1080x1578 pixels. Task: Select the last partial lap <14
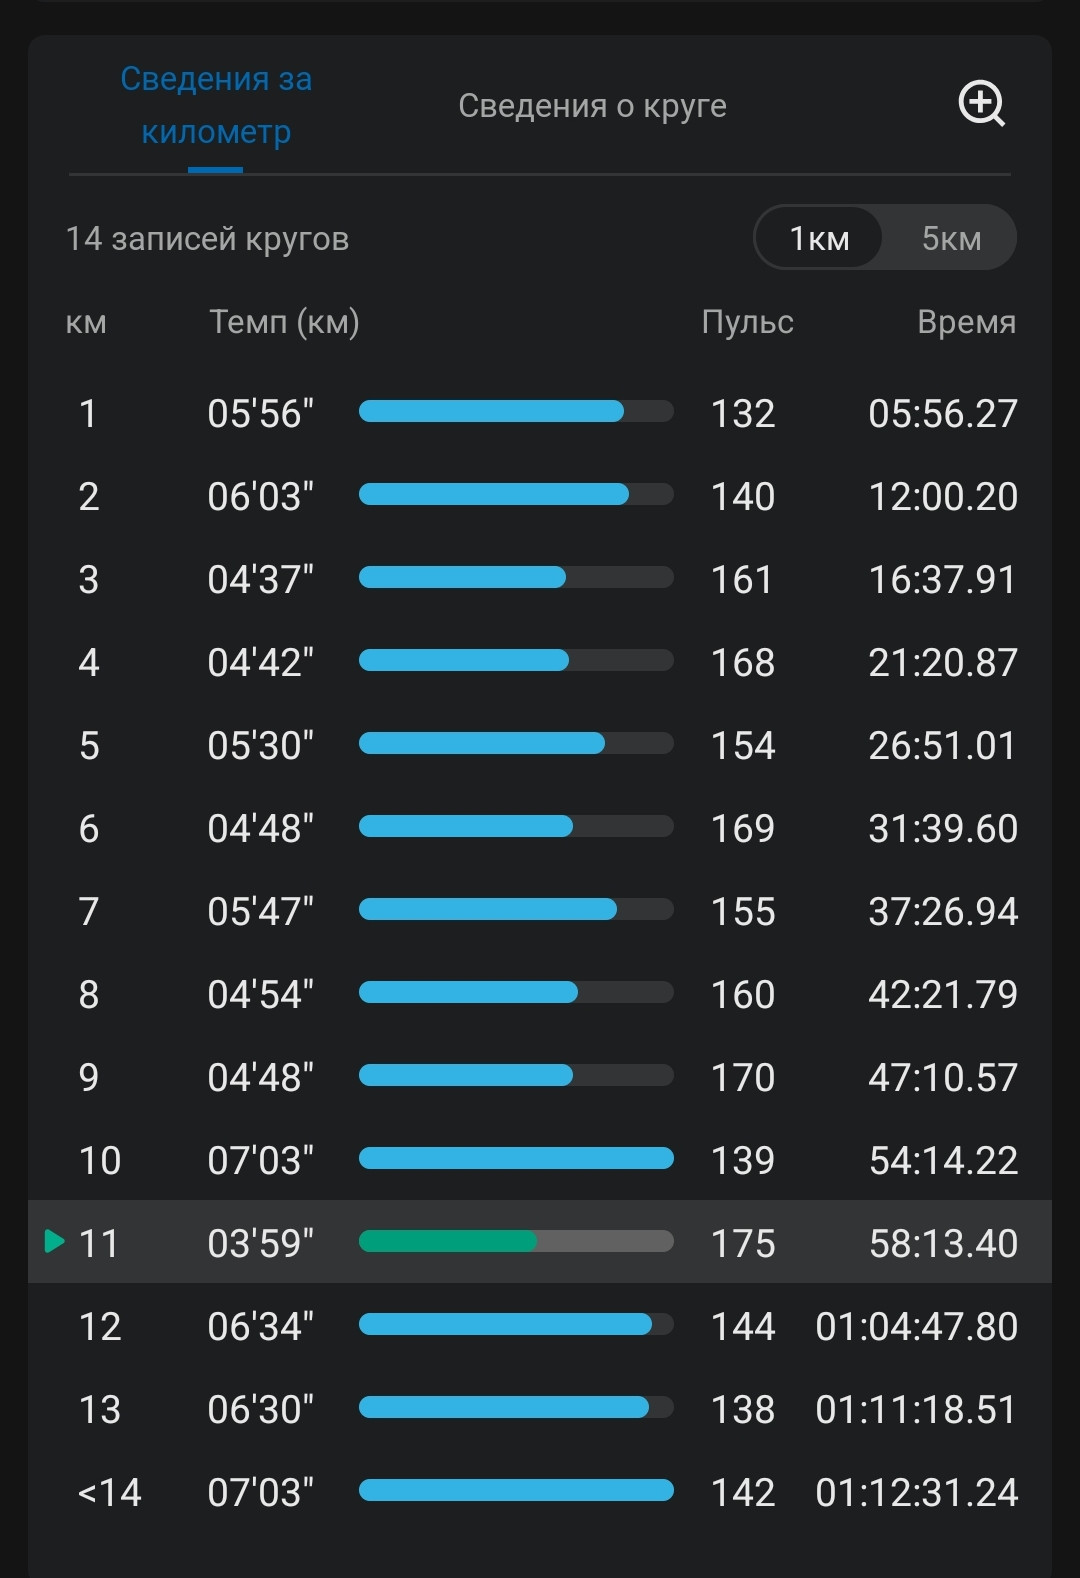pyautogui.click(x=540, y=1492)
